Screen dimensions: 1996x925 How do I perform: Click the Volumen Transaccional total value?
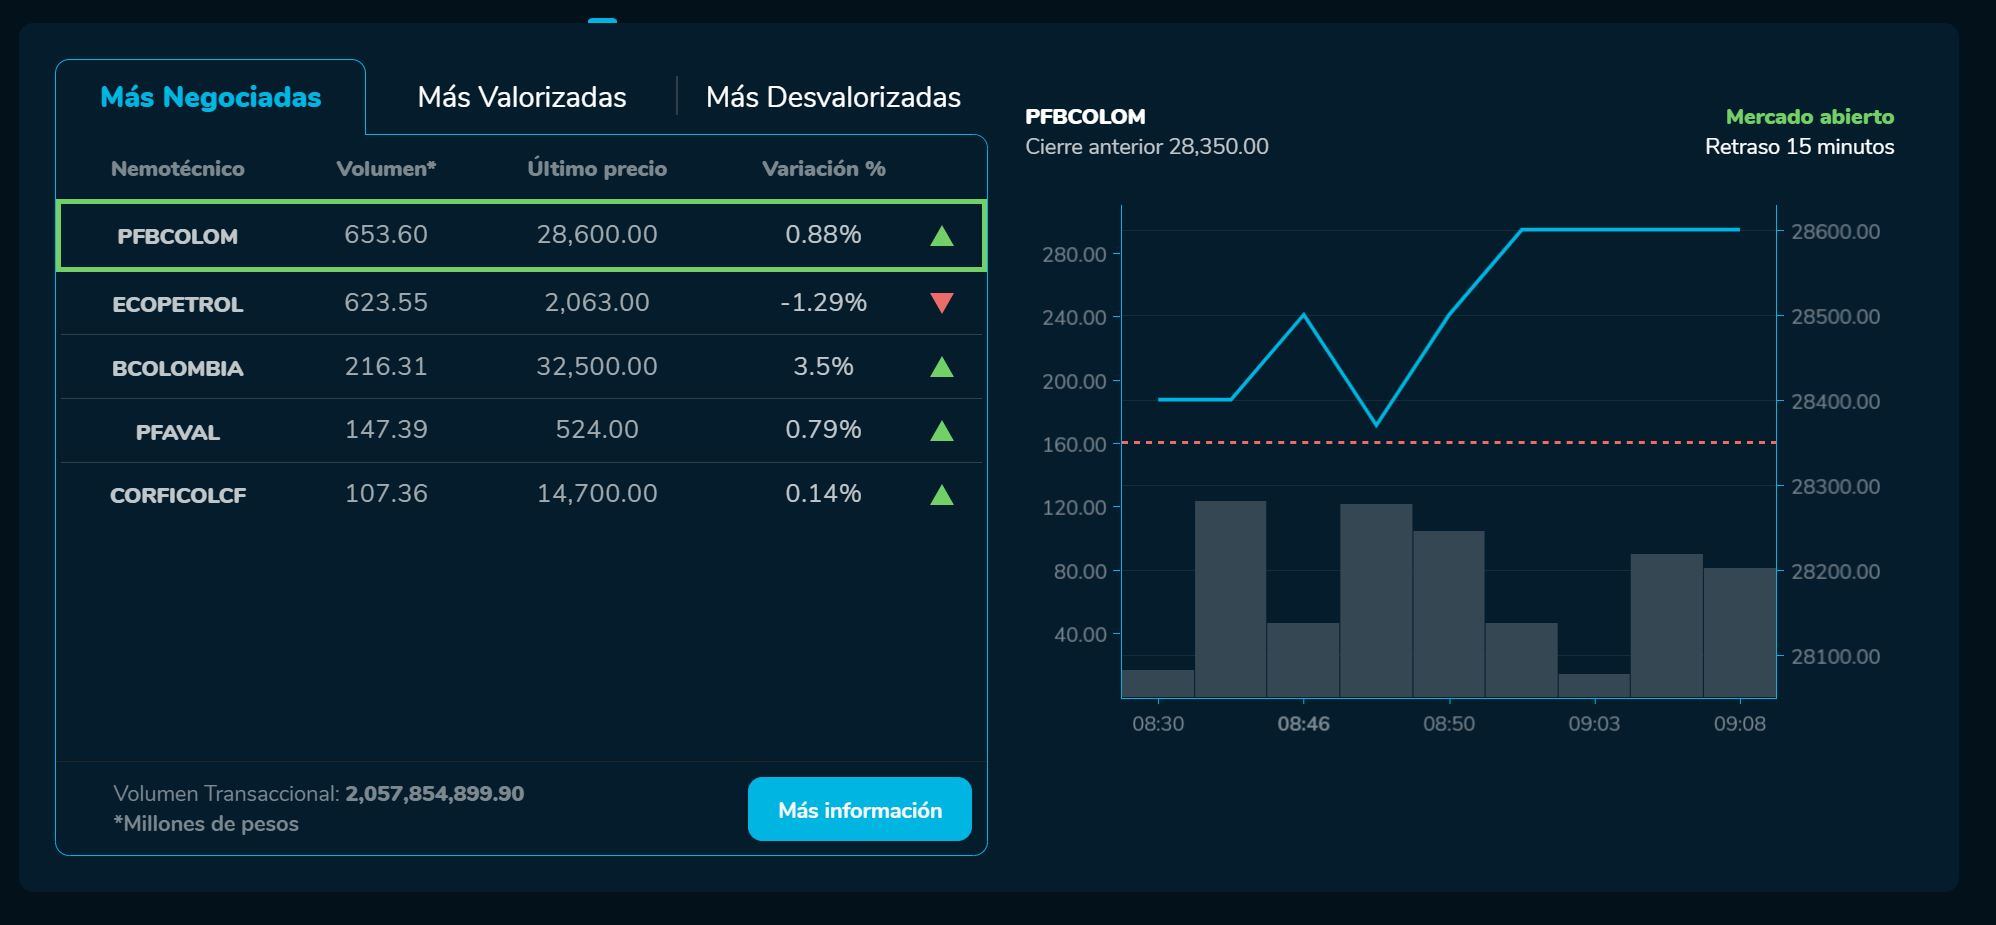click(434, 792)
